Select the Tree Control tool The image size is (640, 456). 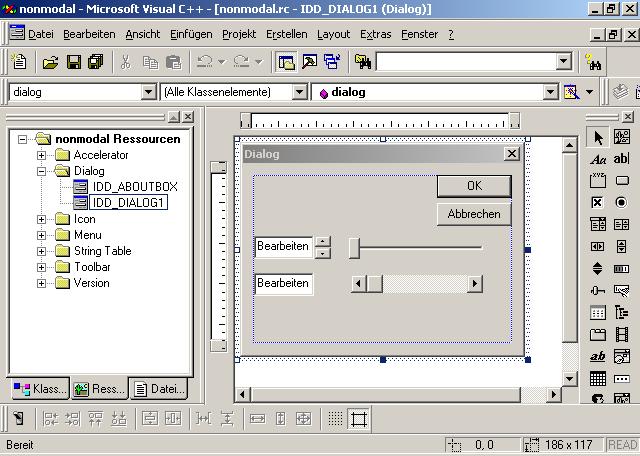pyautogui.click(x=622, y=313)
